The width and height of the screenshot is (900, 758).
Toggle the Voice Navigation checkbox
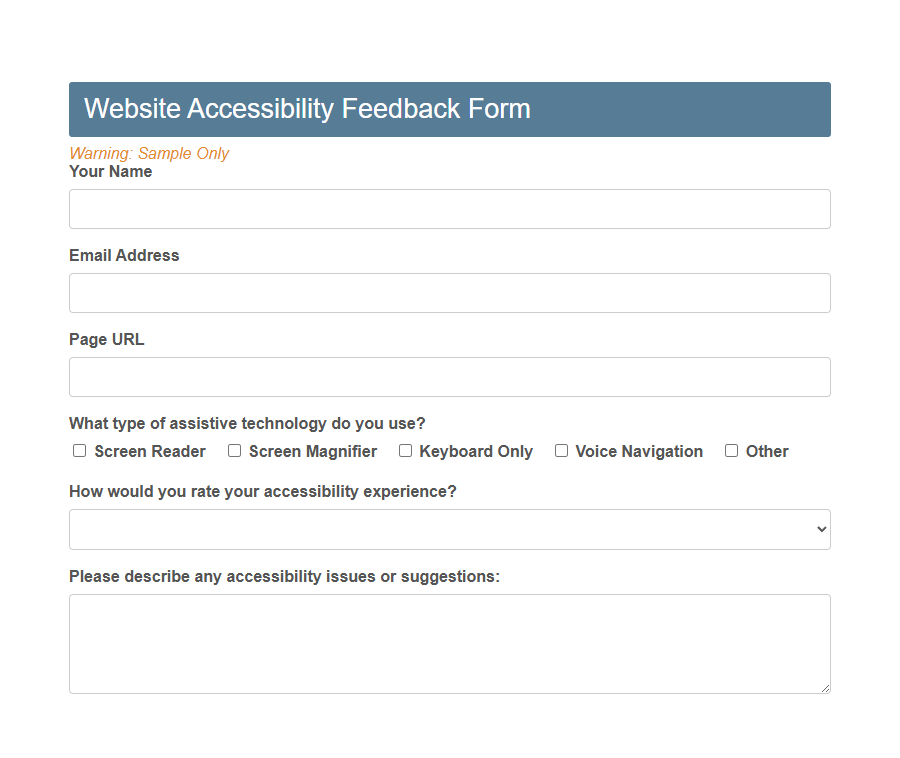561,451
